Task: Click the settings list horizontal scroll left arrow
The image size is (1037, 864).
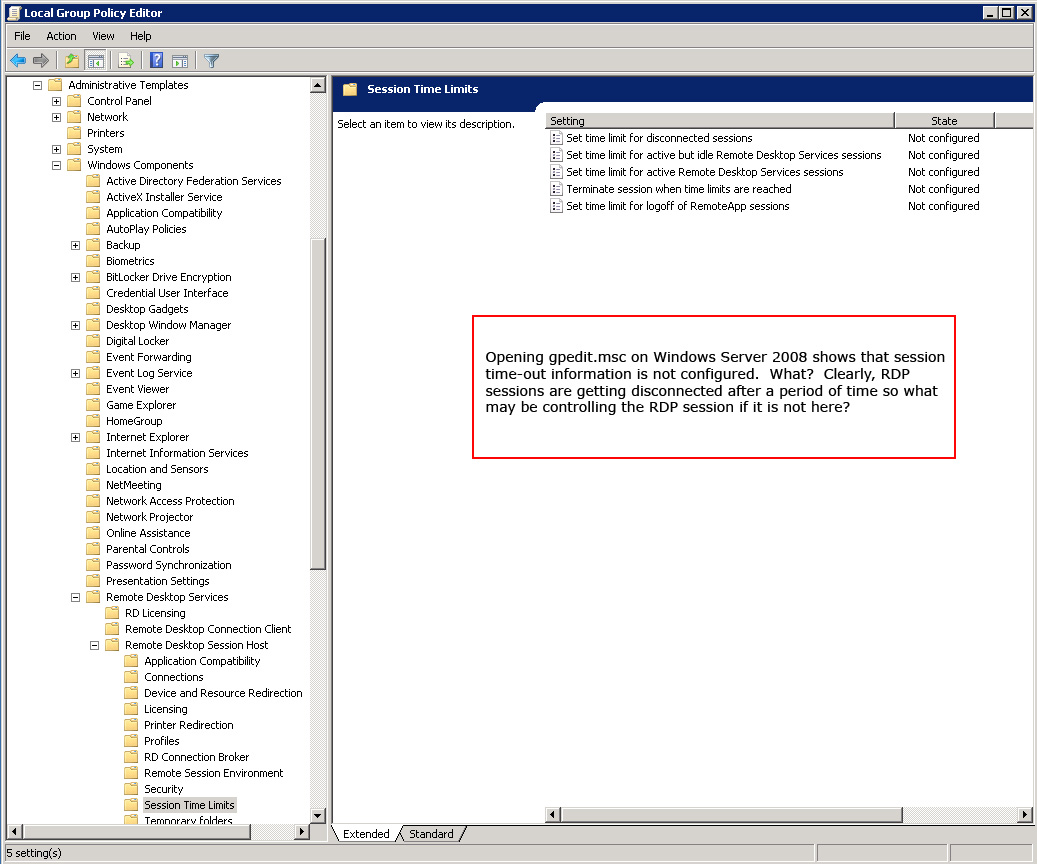Action: coord(554,814)
